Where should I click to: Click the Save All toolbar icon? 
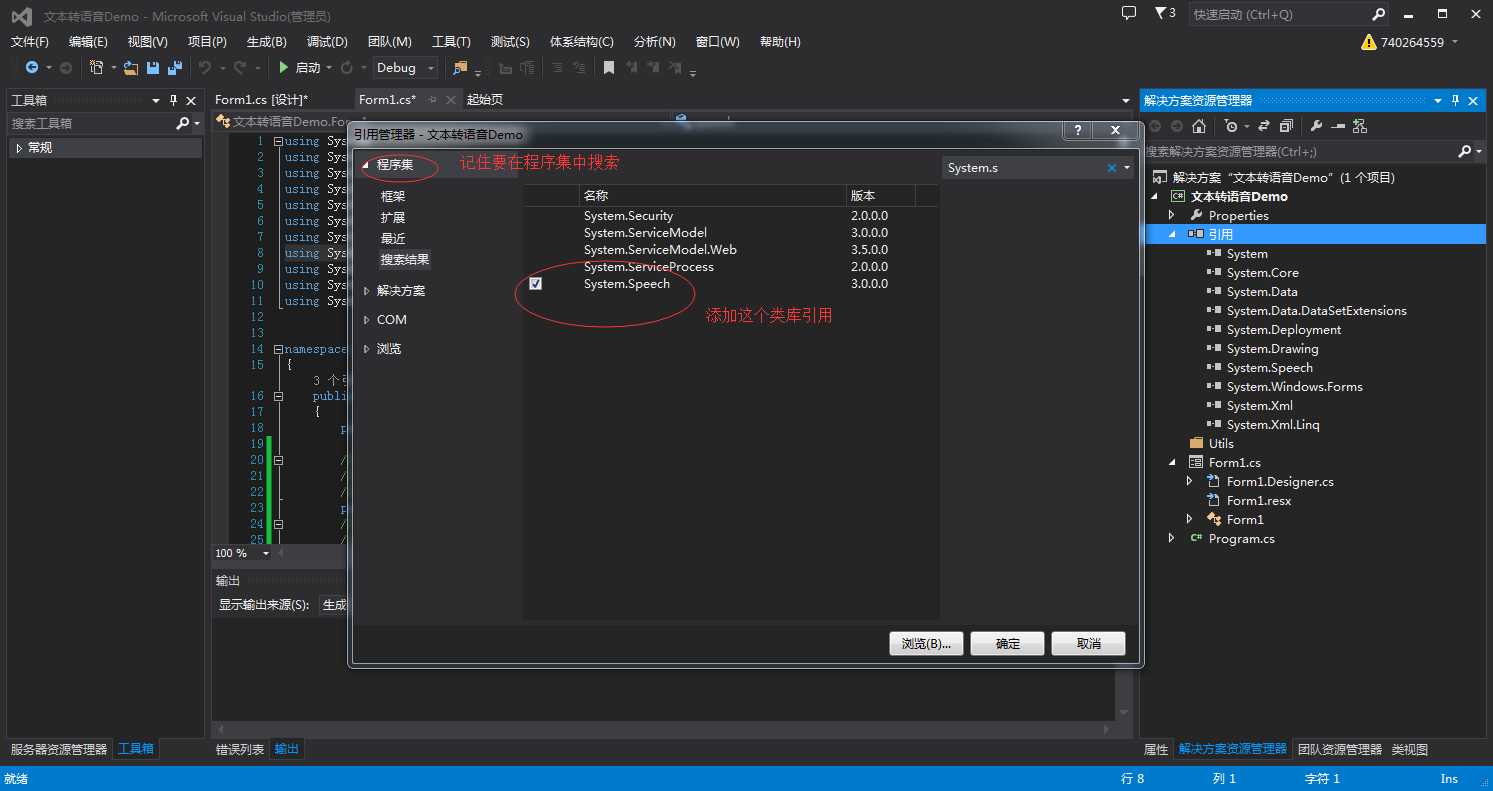click(175, 68)
